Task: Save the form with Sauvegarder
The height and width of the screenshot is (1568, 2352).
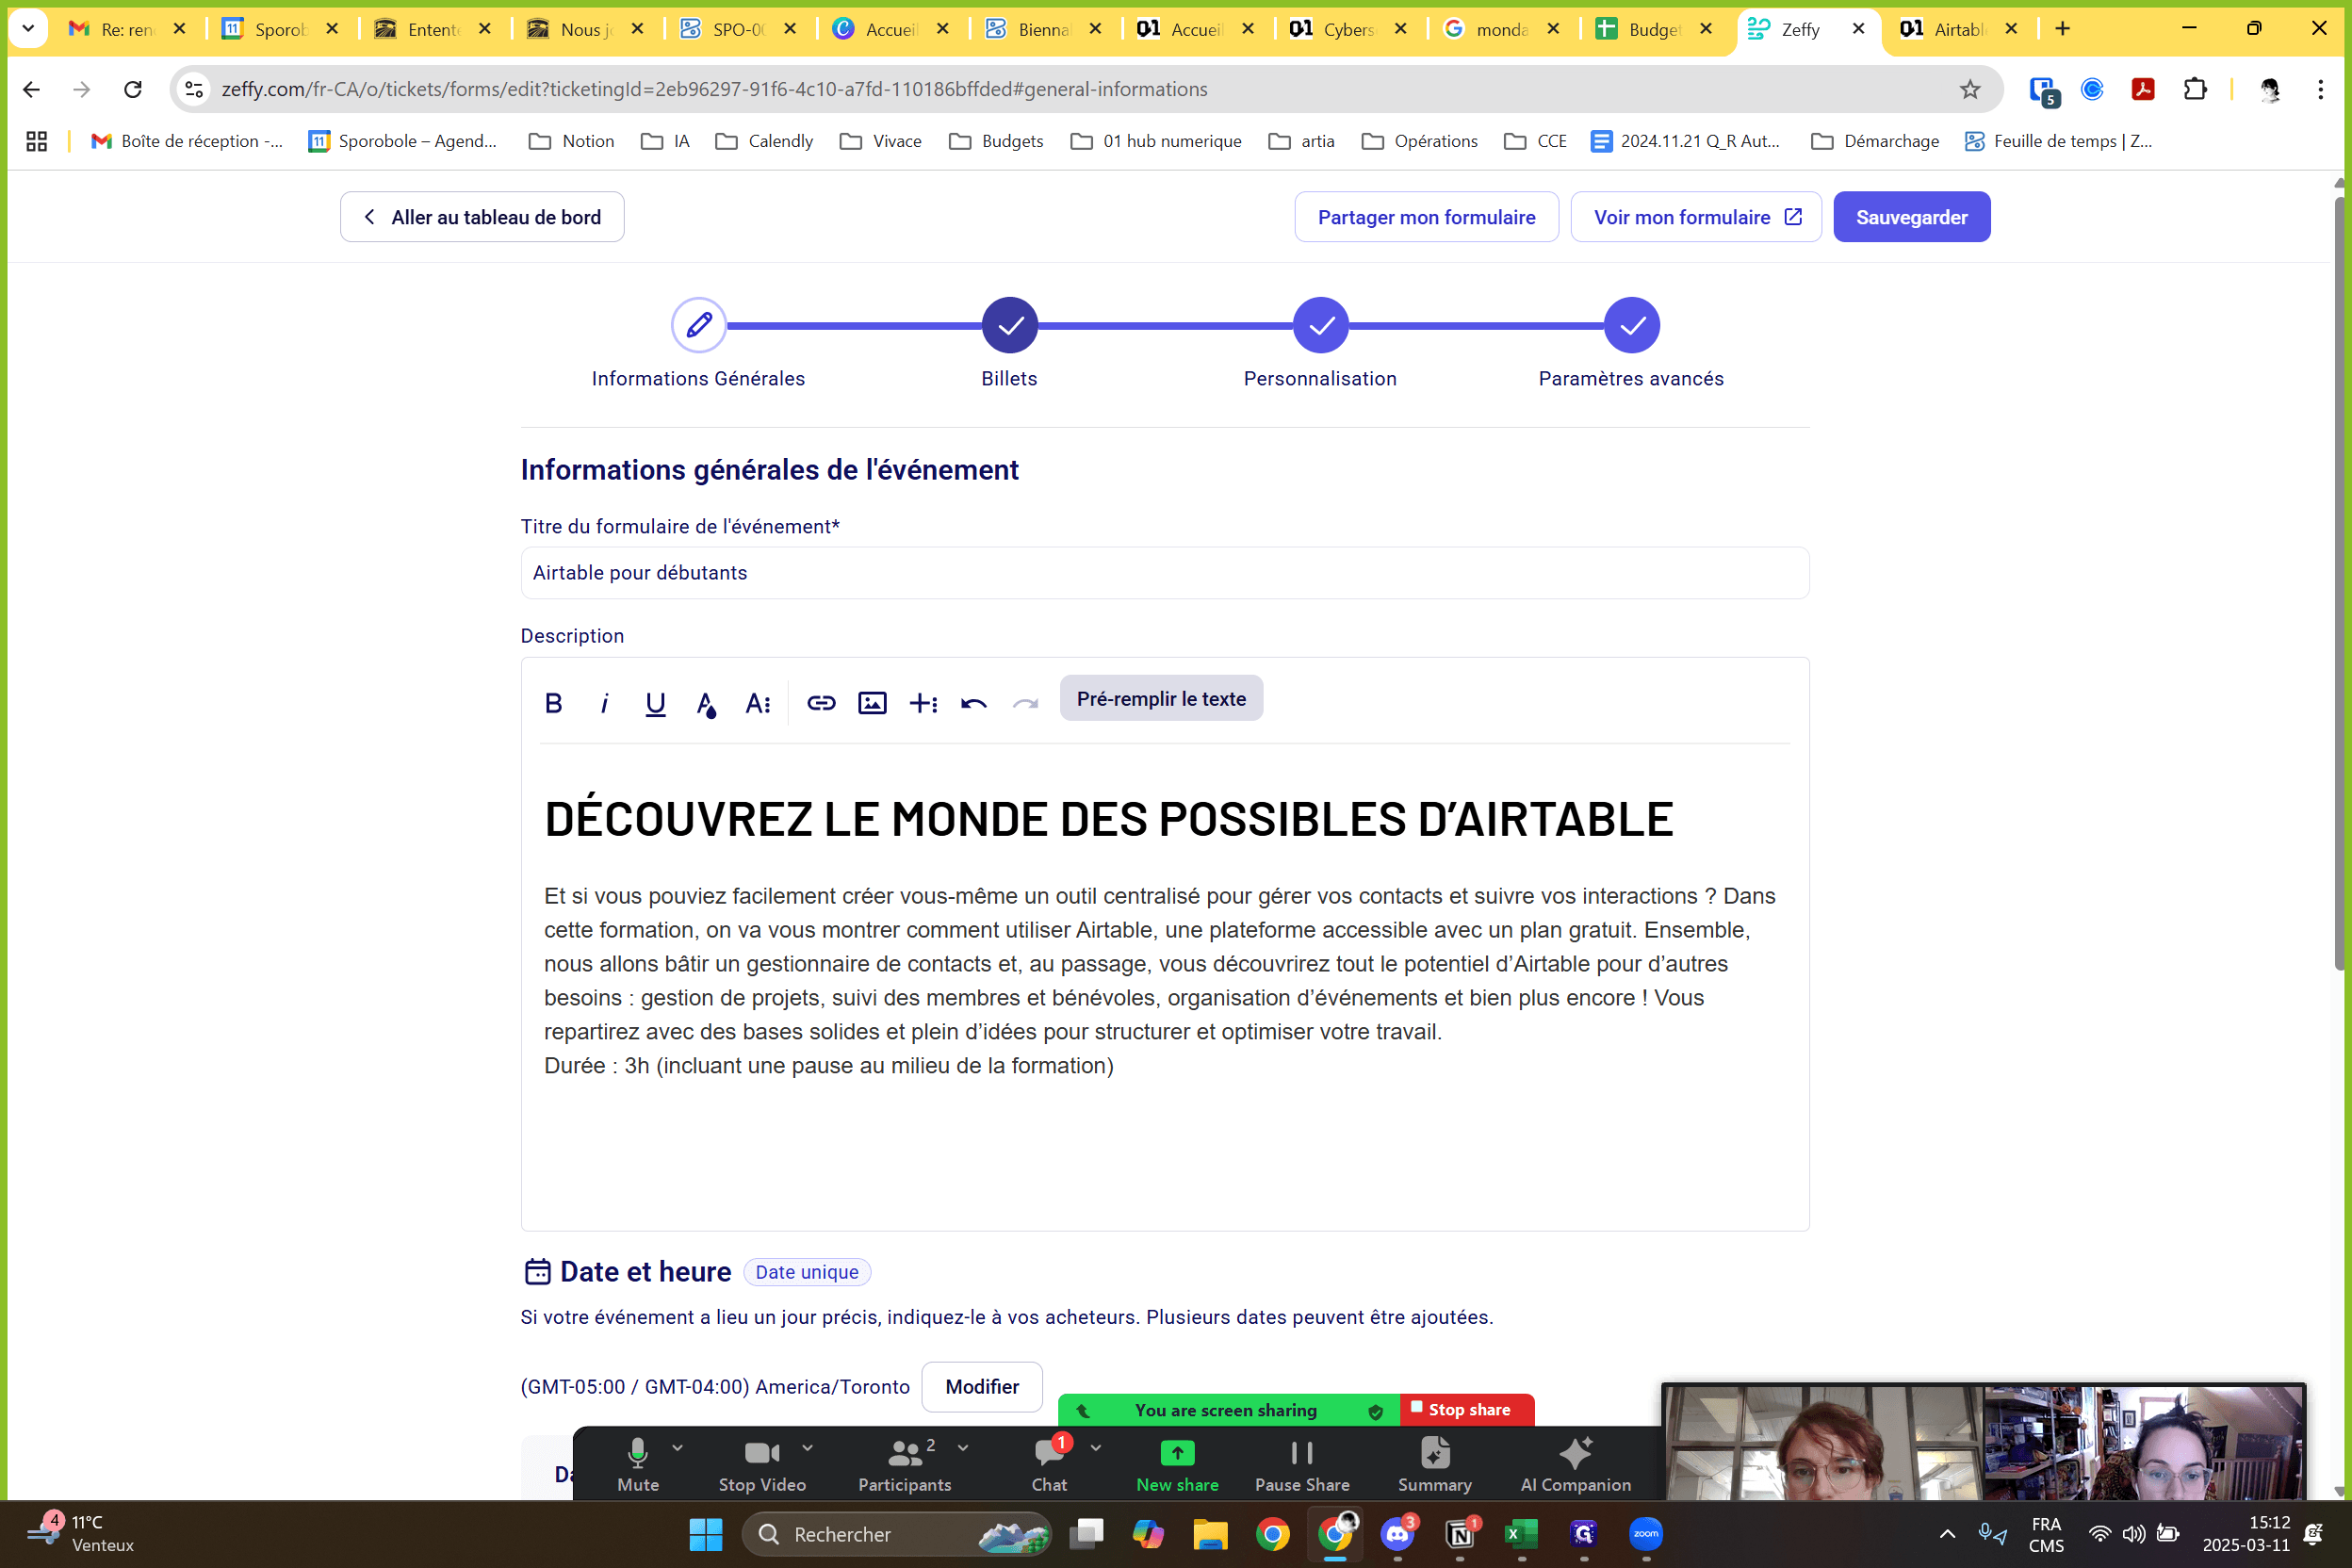Action: [1911, 217]
